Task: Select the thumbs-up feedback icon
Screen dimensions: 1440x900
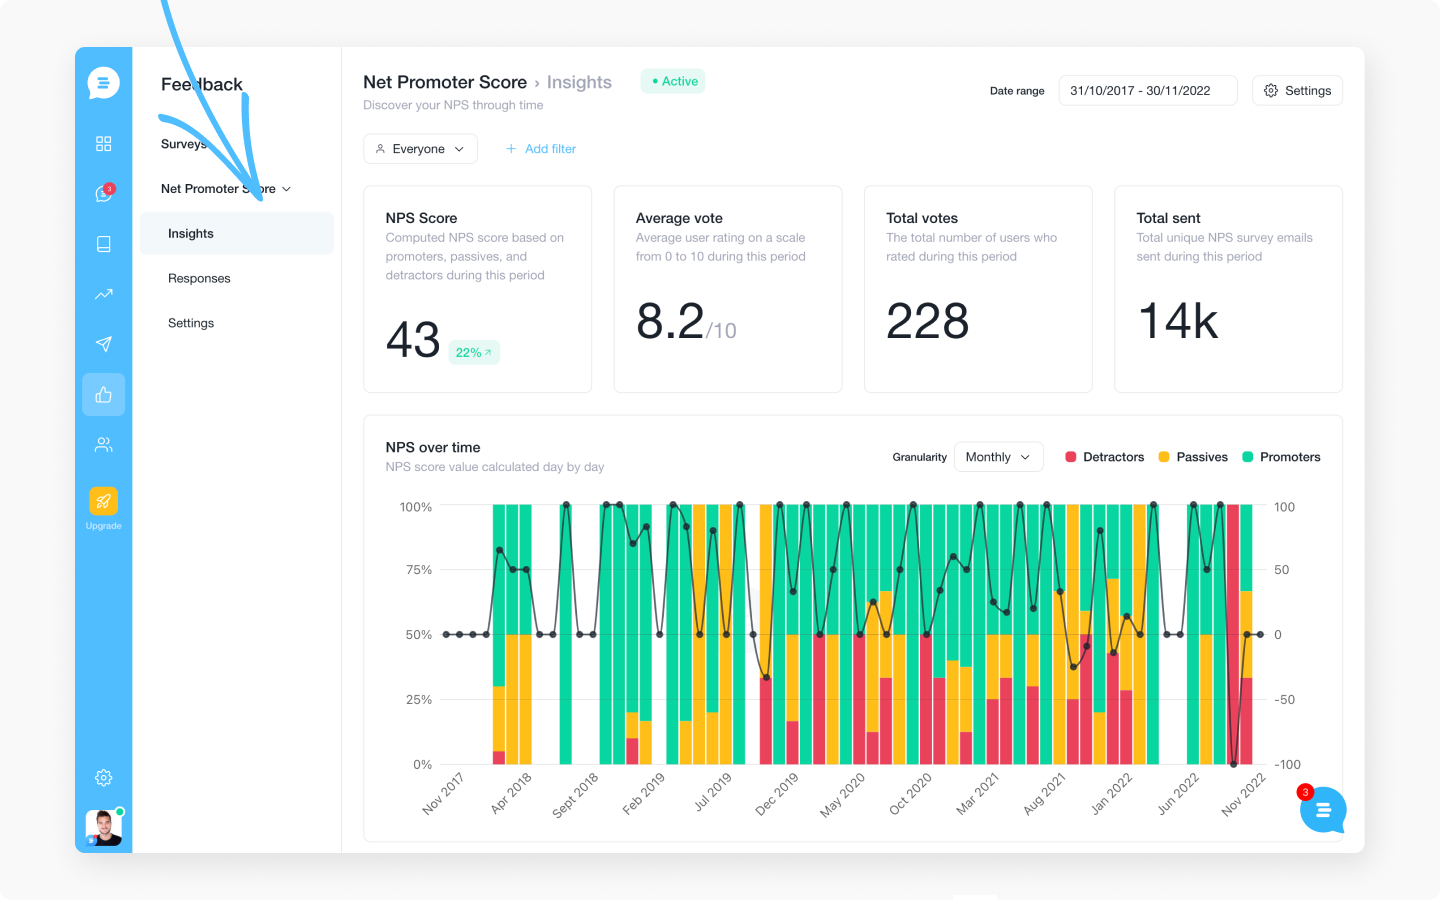Action: pos(103,395)
